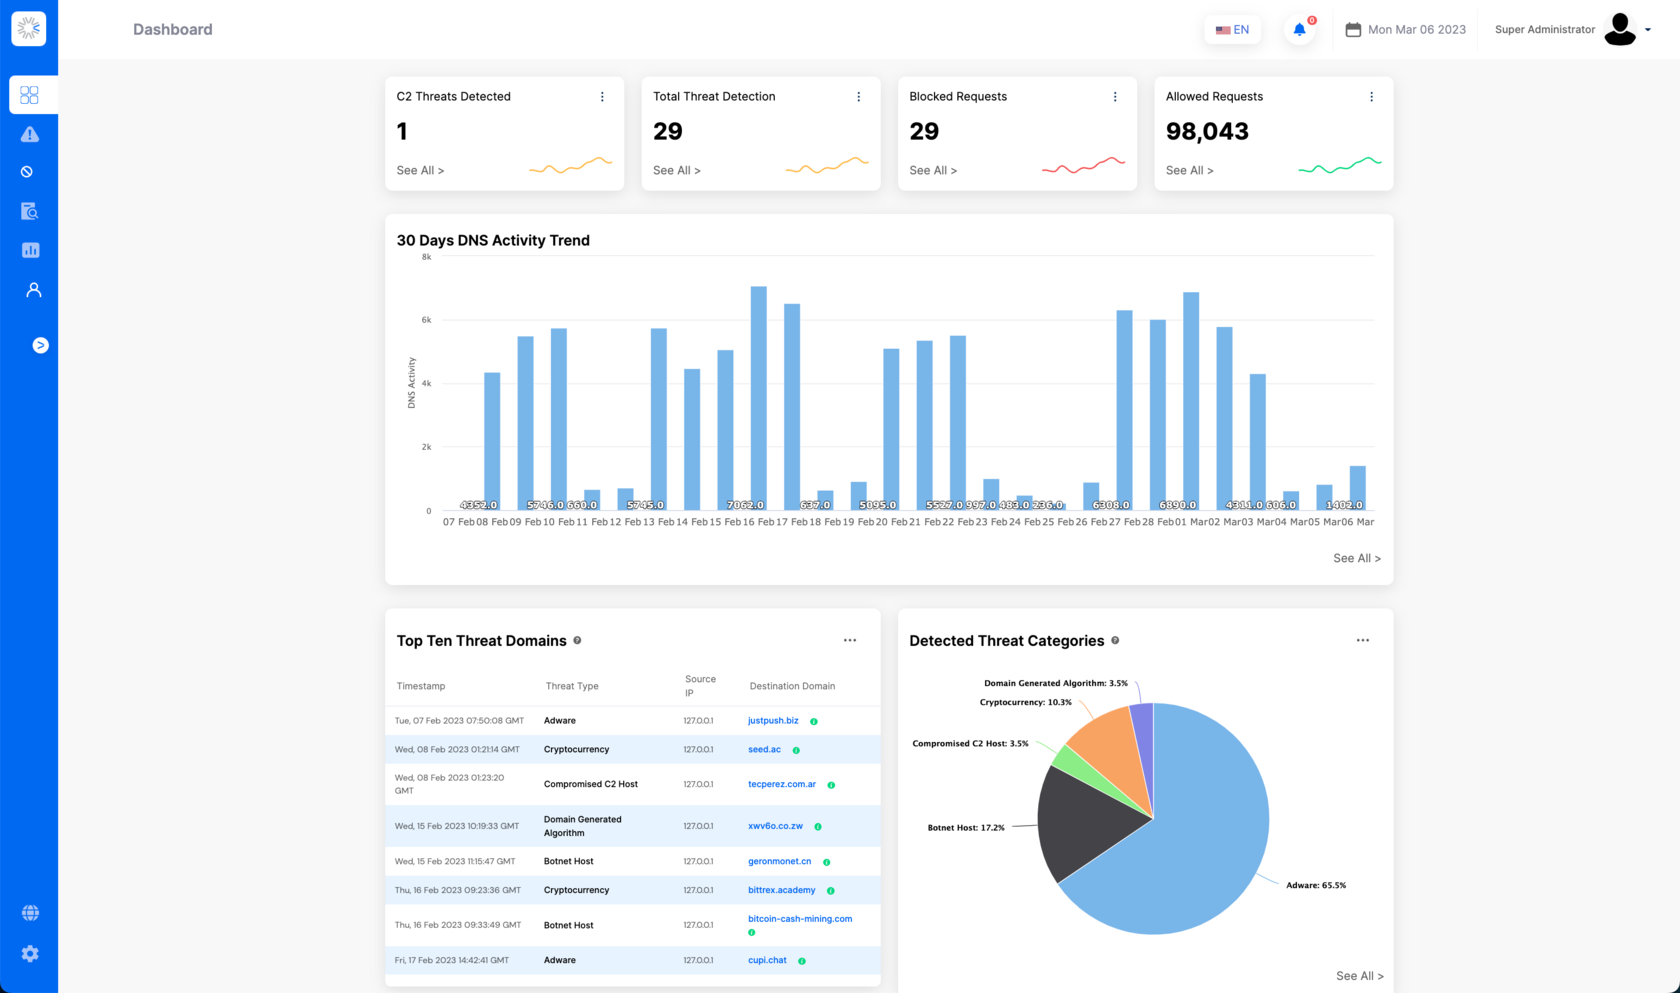Click See All under Blocked Requests
1680x993 pixels.
(933, 170)
